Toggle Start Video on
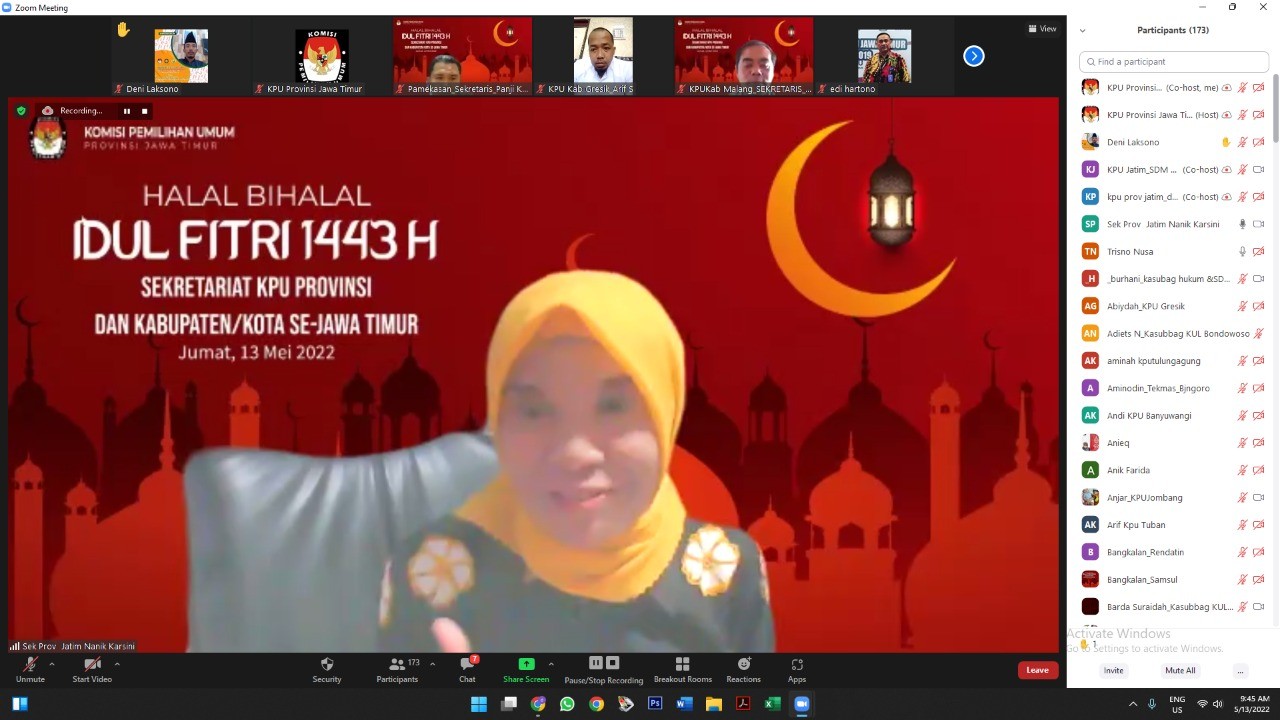Screen dimensions: 1280x720 (92, 669)
